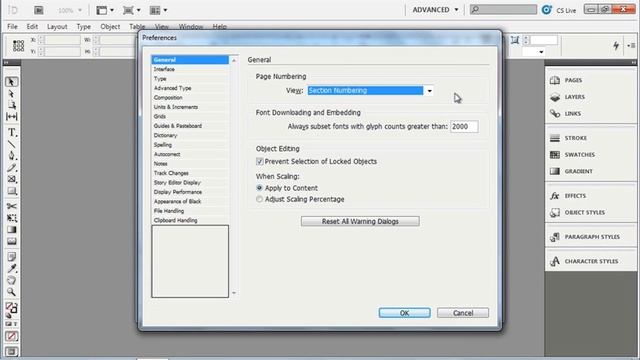The image size is (640, 360).
Task: Click Reset All Warning Dialogs button
Action: click(x=360, y=221)
